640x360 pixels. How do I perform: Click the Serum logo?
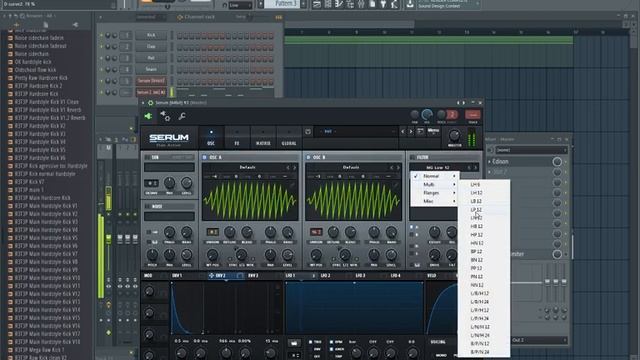pos(169,139)
